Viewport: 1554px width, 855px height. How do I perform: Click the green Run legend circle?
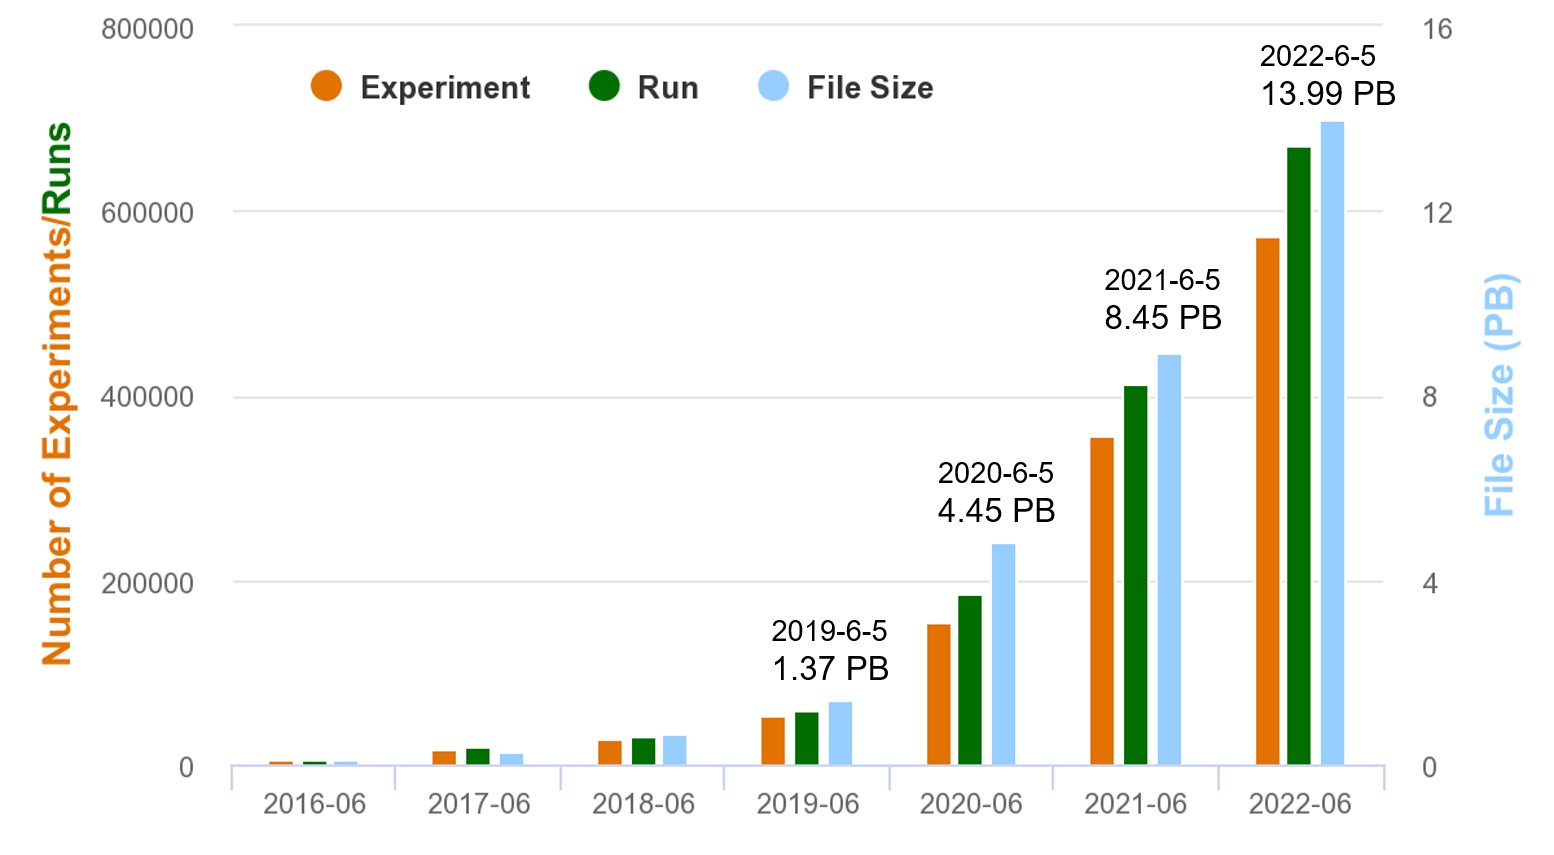point(604,87)
